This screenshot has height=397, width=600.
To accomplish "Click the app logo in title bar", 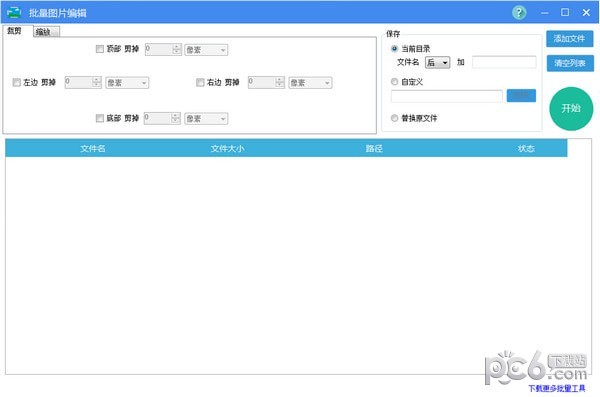I will point(14,13).
